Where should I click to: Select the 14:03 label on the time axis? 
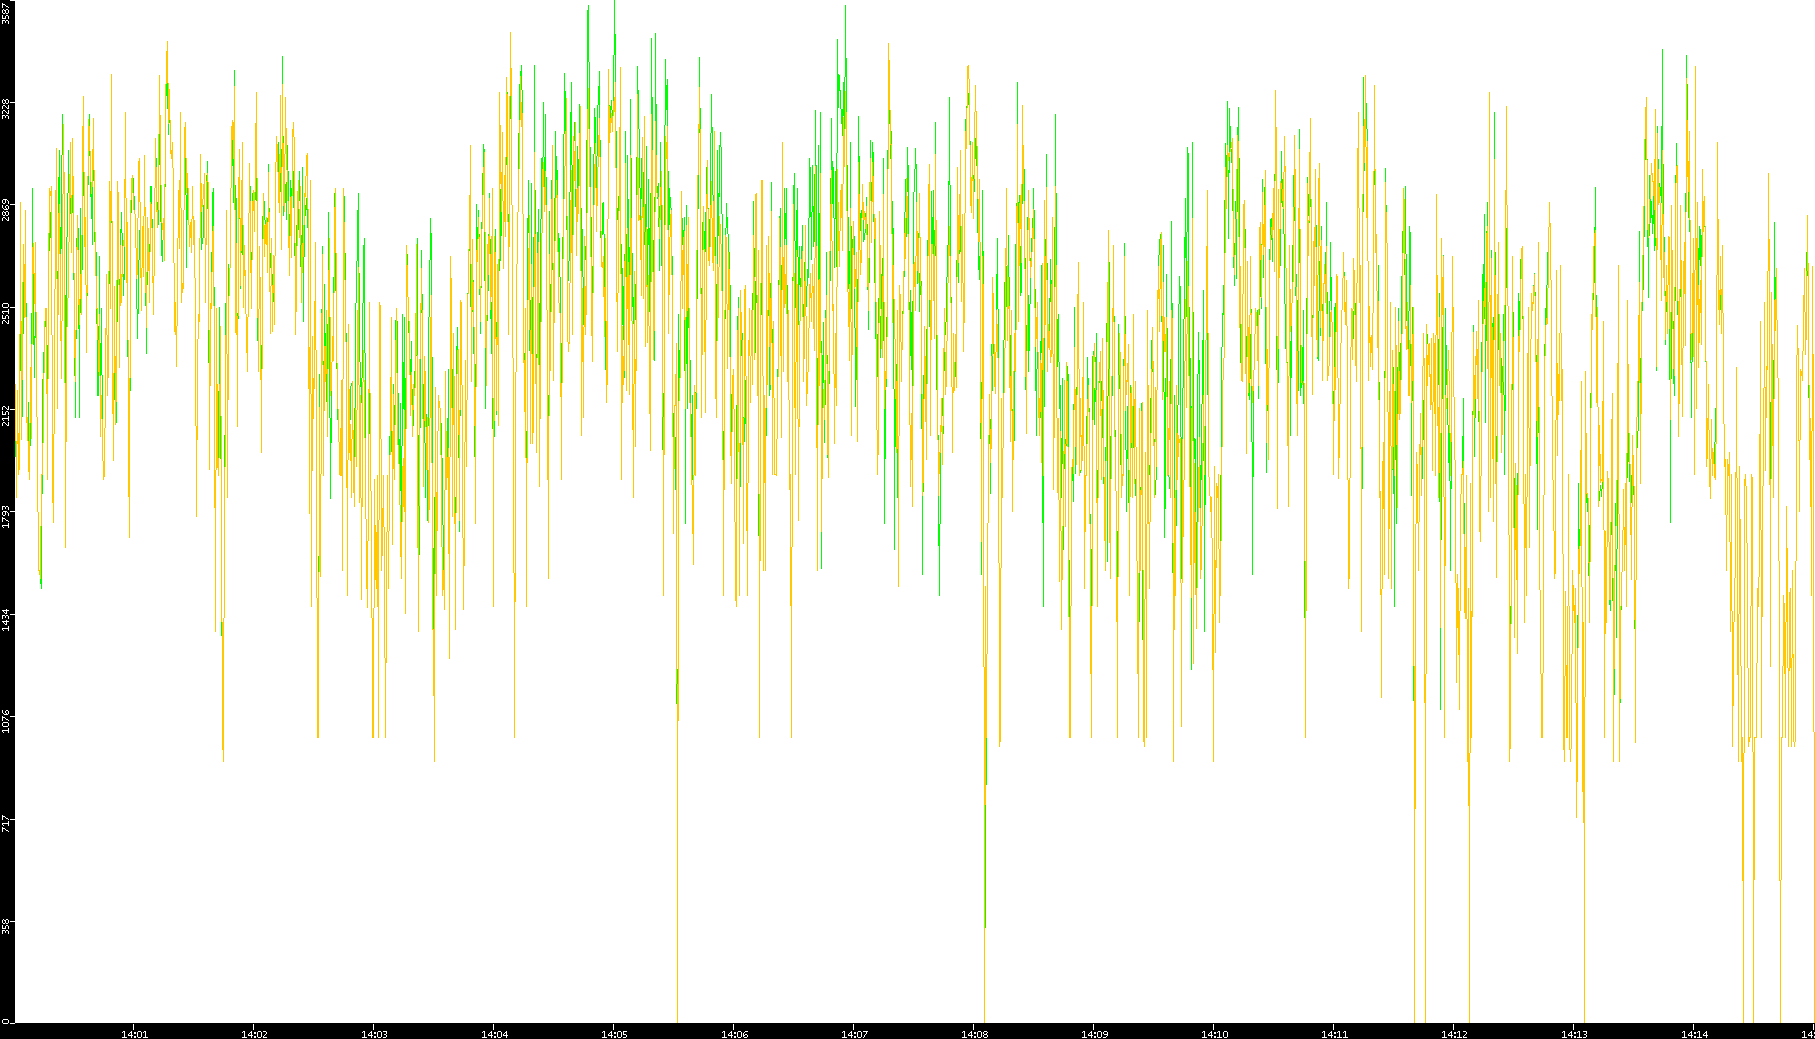374,1034
